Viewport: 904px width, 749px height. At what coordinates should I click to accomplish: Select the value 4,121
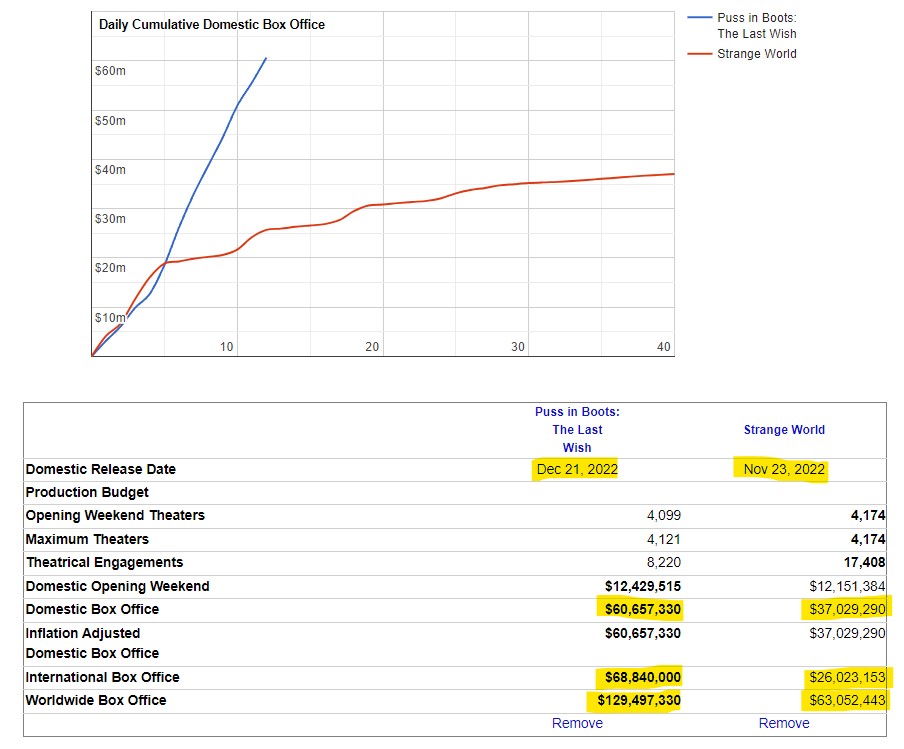coord(664,539)
